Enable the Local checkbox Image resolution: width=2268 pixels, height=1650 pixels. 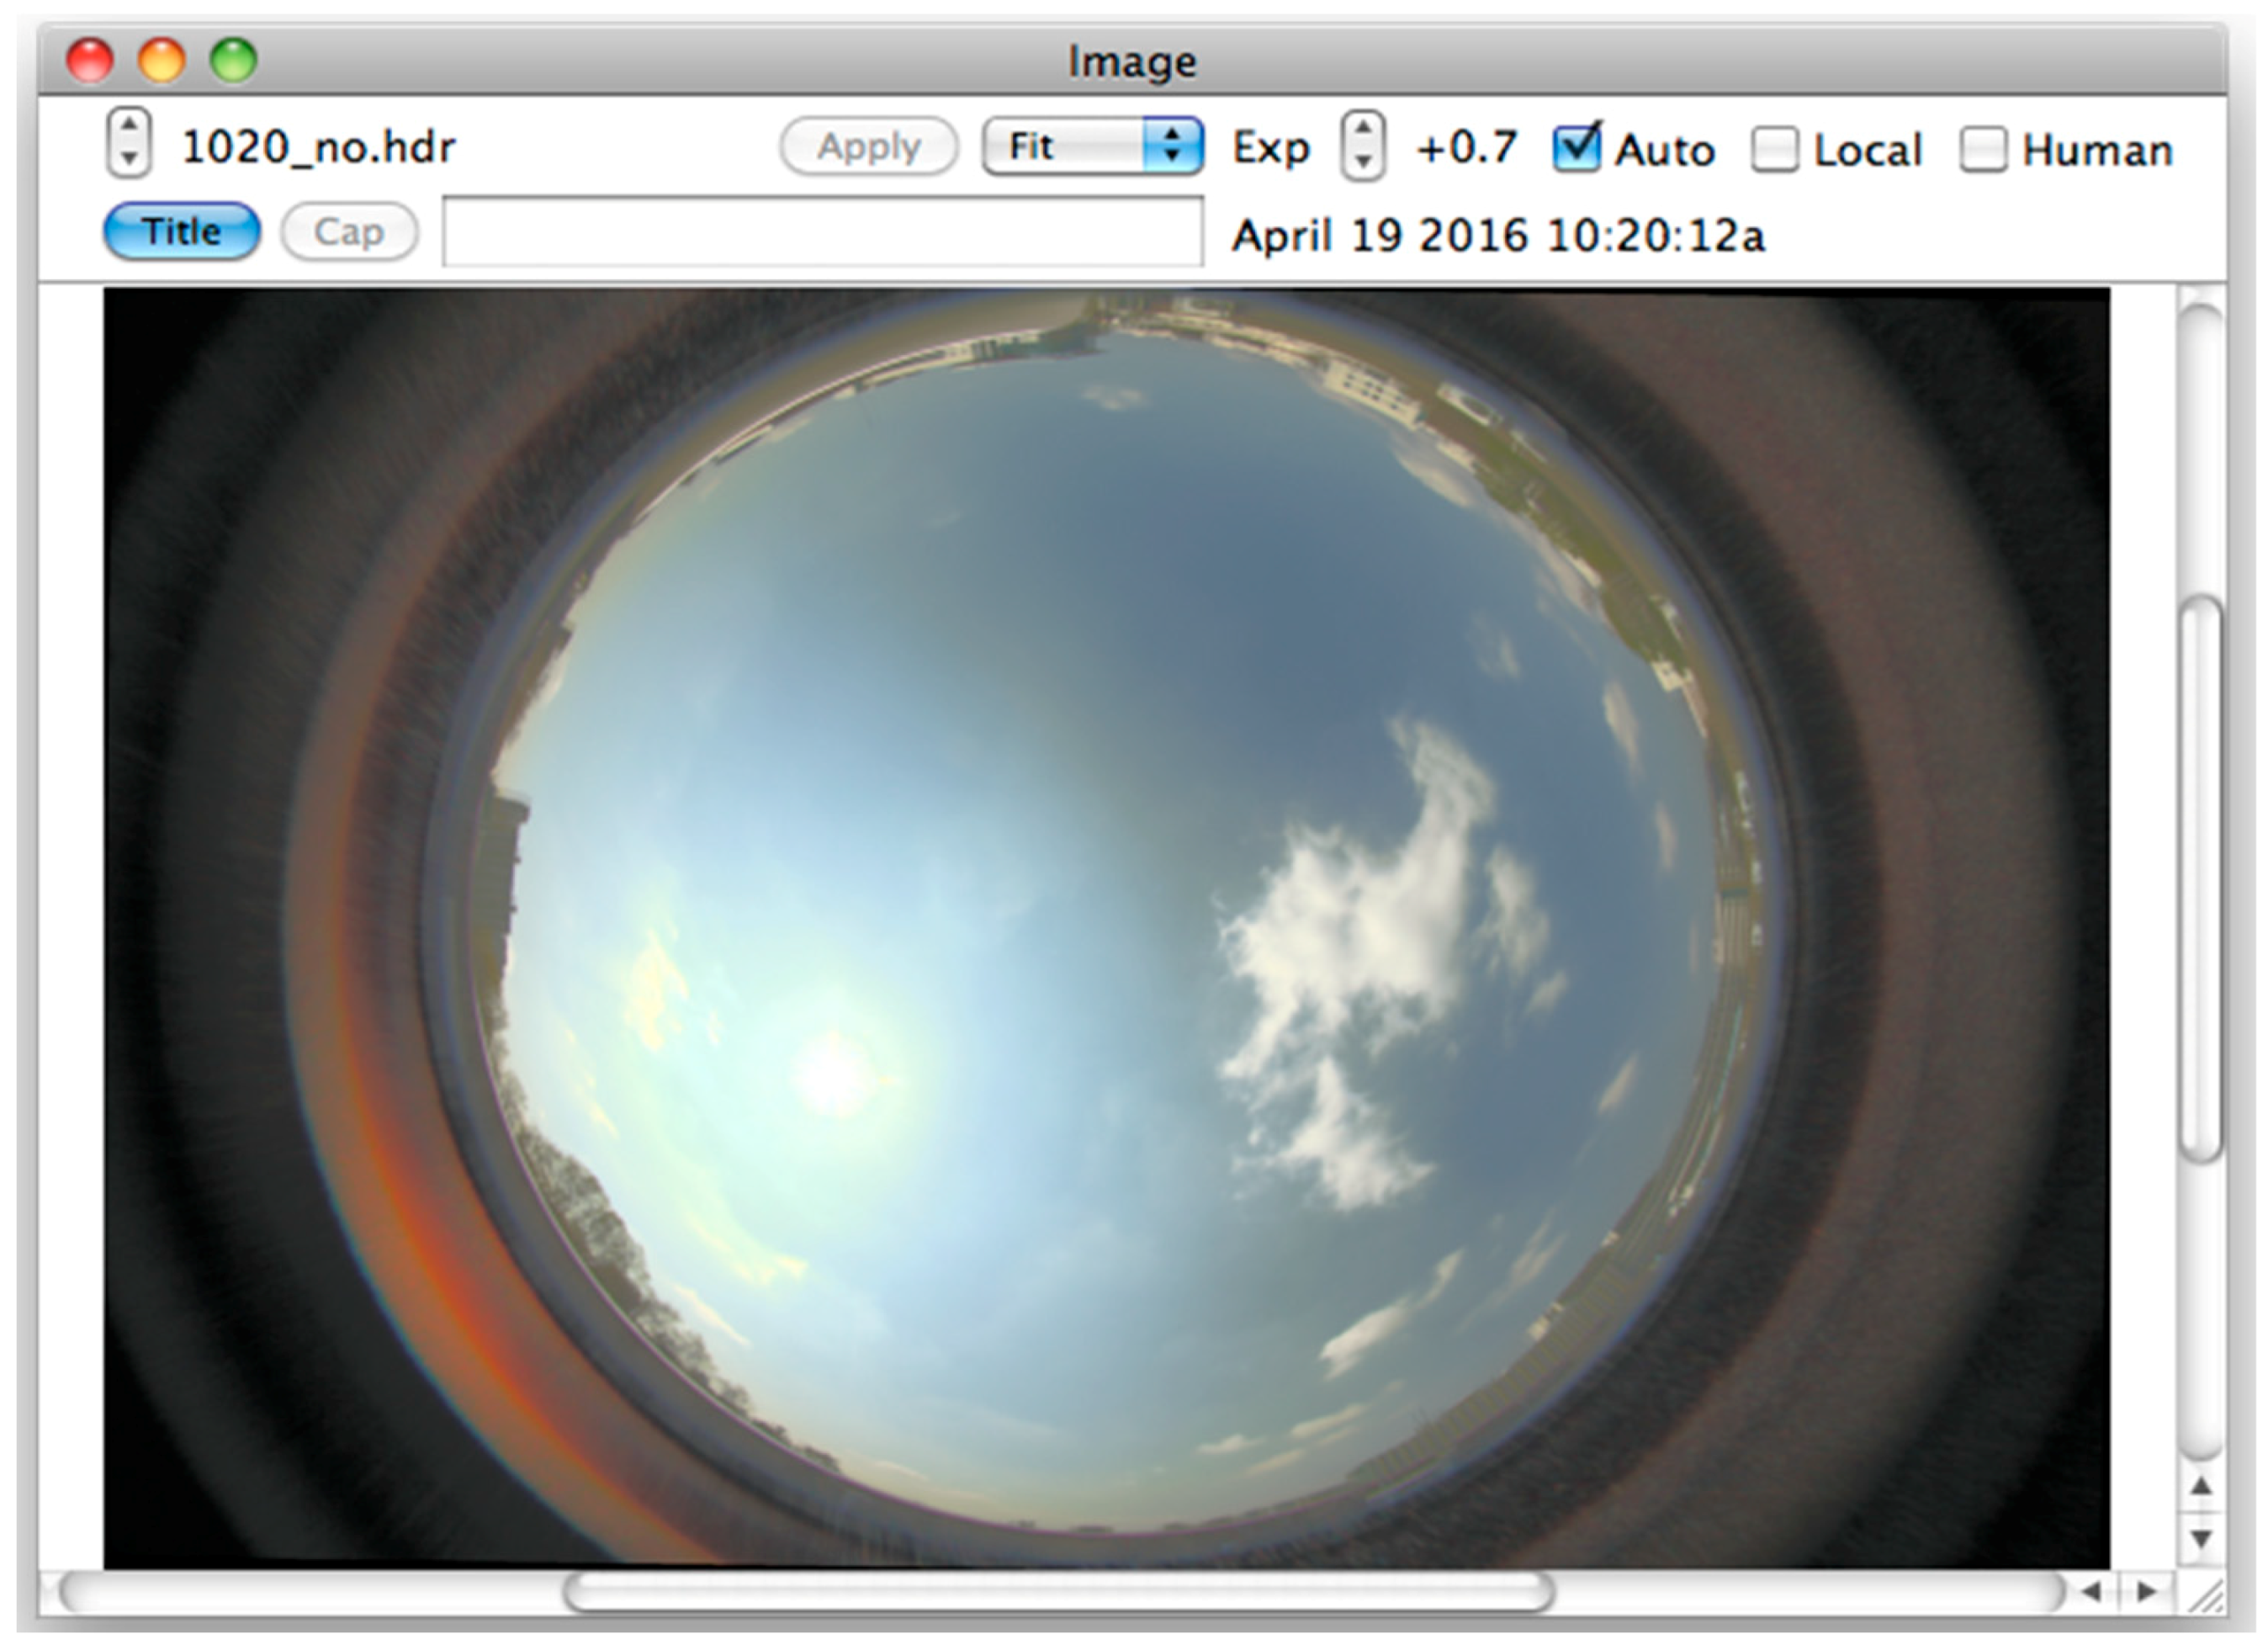pos(1775,150)
